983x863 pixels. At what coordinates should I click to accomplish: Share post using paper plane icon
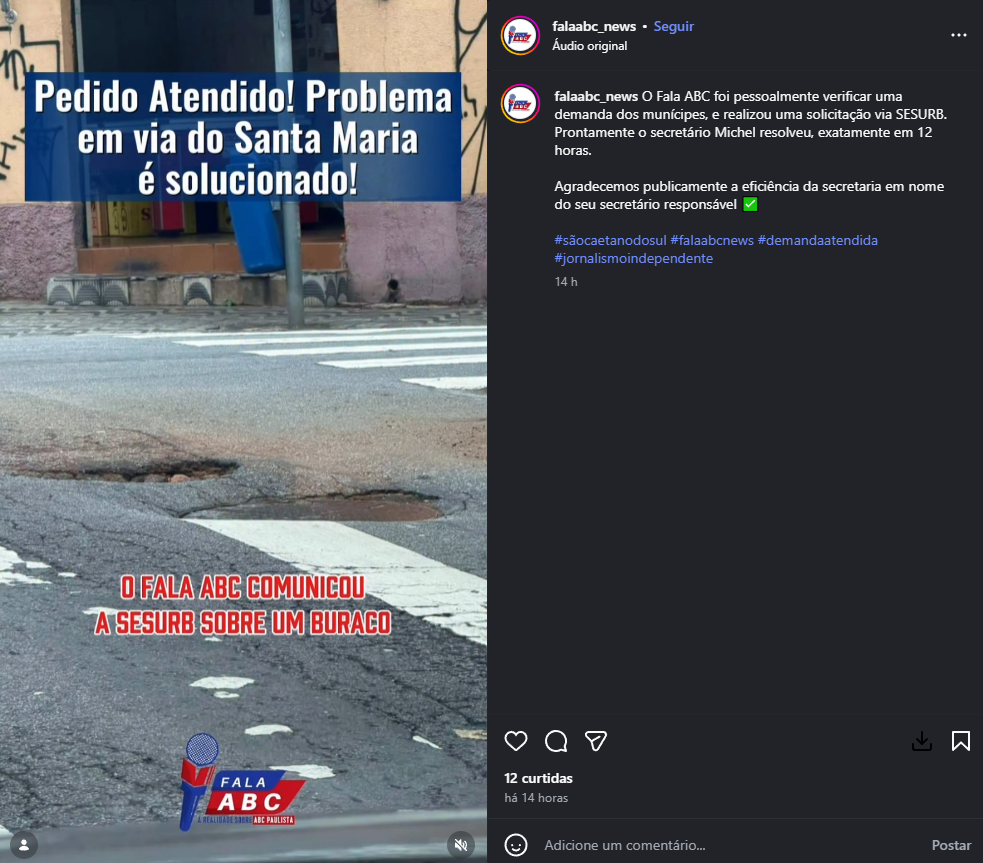[x=596, y=741]
